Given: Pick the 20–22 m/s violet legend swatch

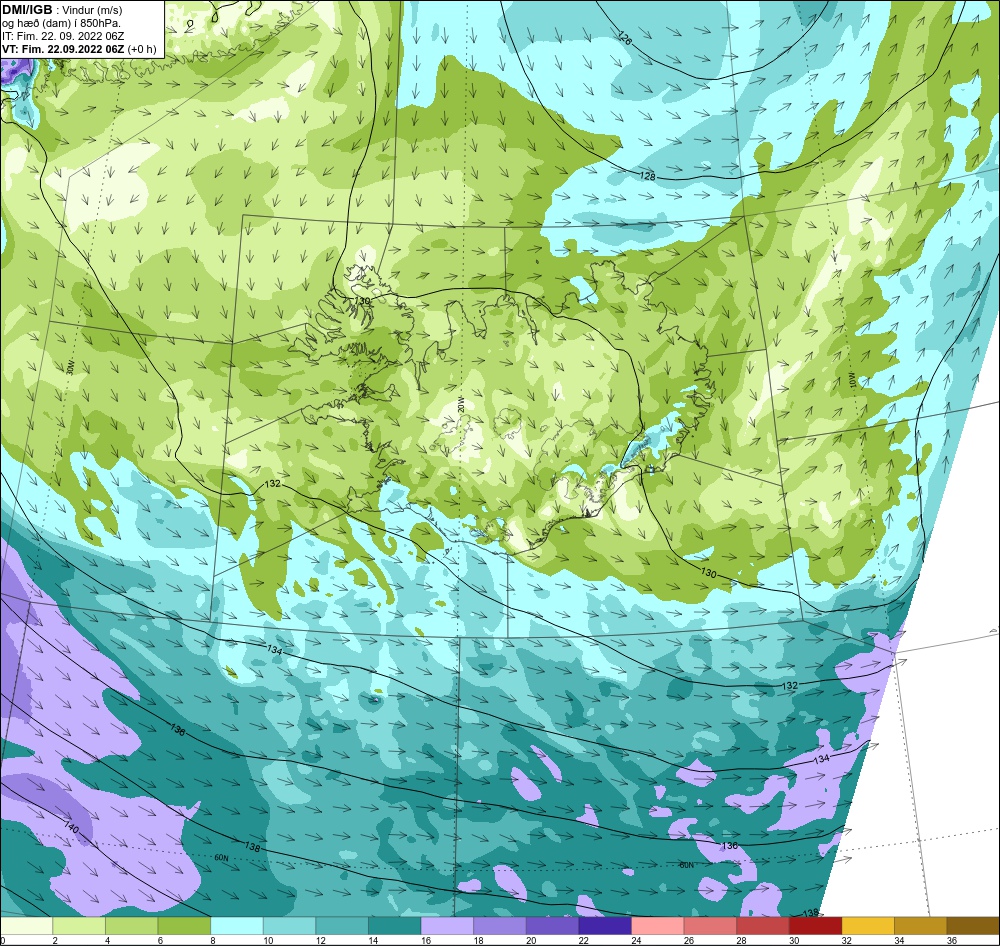Looking at the screenshot, I should [x=553, y=926].
